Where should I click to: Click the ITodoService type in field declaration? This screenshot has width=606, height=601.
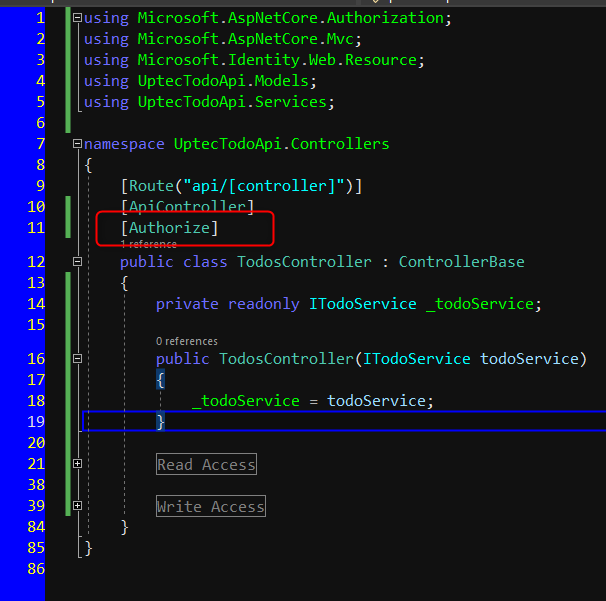362,303
